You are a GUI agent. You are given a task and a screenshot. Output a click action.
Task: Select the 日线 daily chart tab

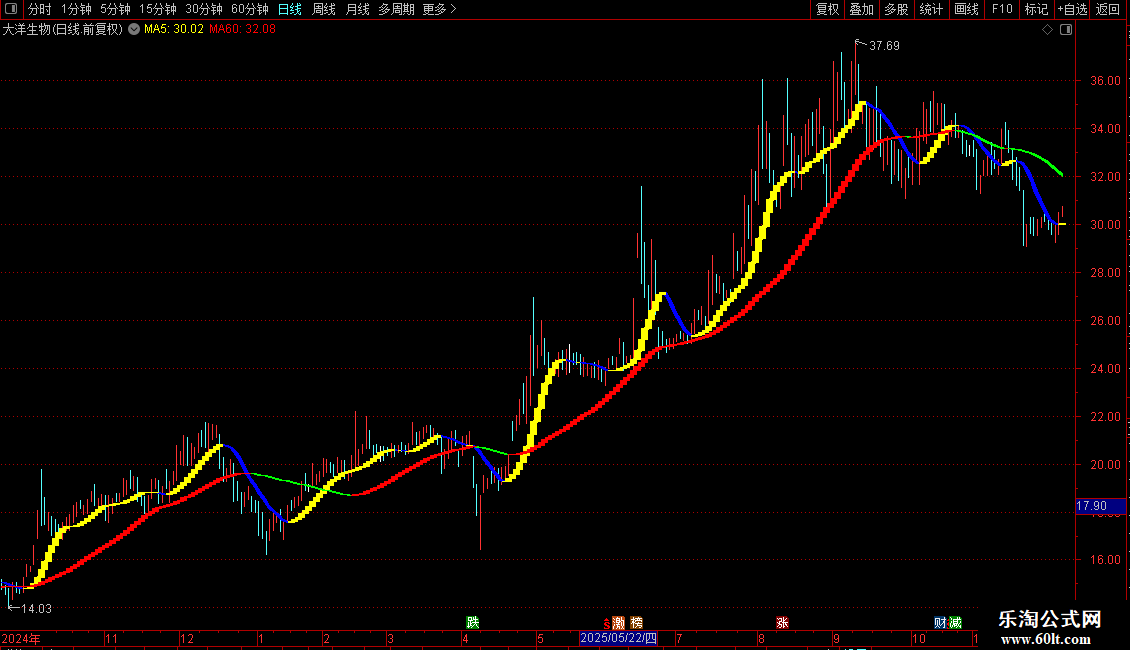[290, 9]
